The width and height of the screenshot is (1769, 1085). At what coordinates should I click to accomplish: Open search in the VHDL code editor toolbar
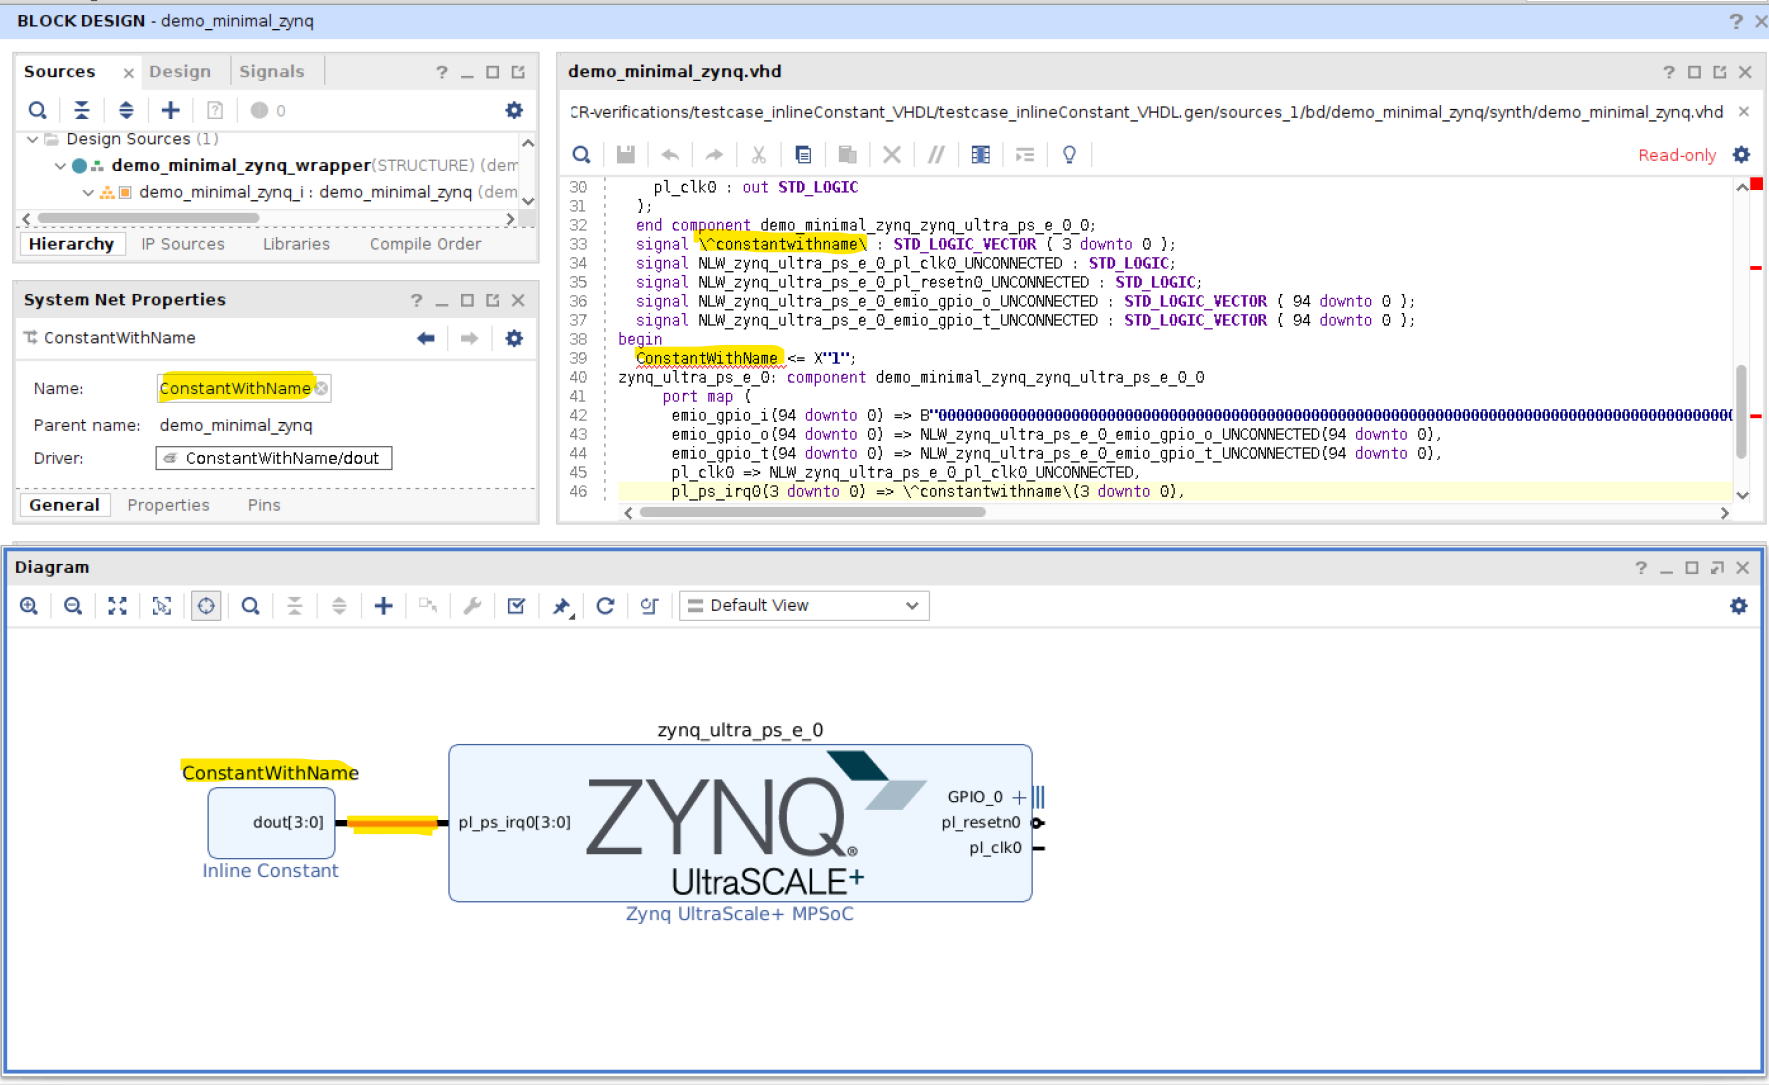tap(581, 155)
